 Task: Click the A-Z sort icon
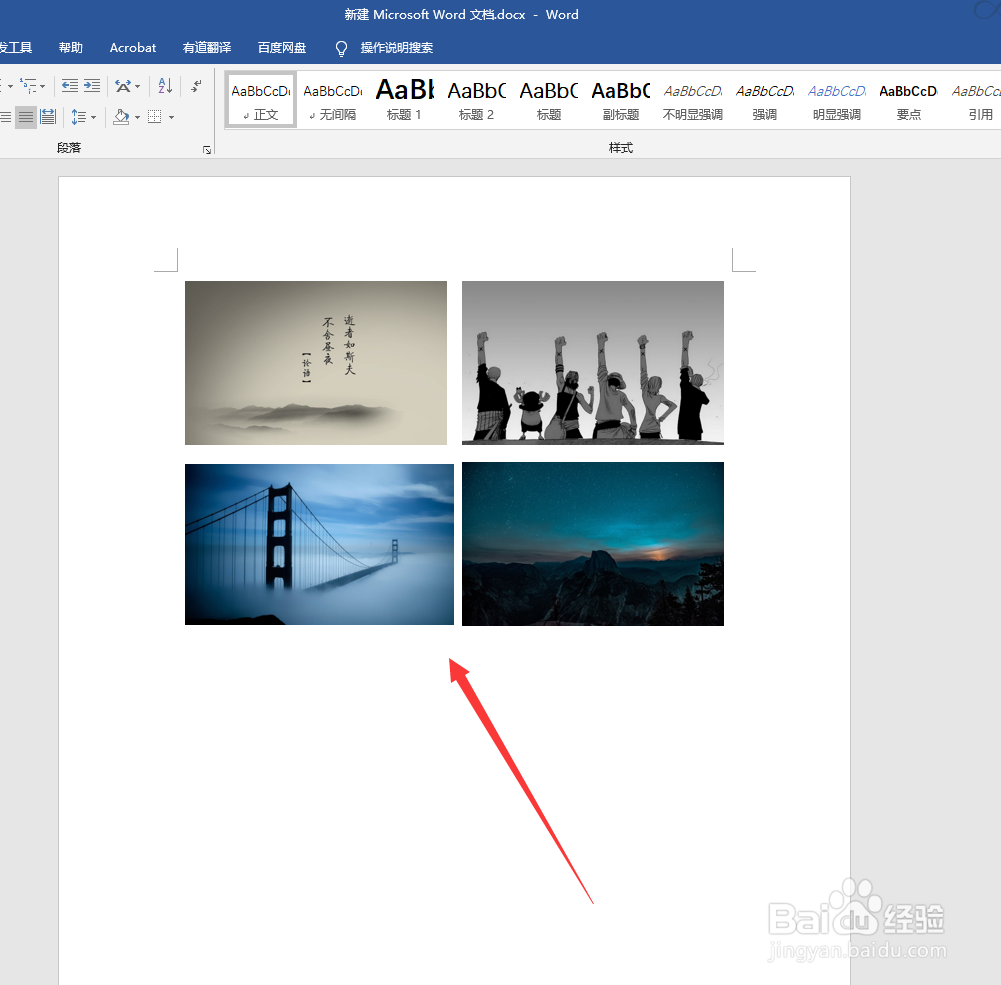click(165, 86)
